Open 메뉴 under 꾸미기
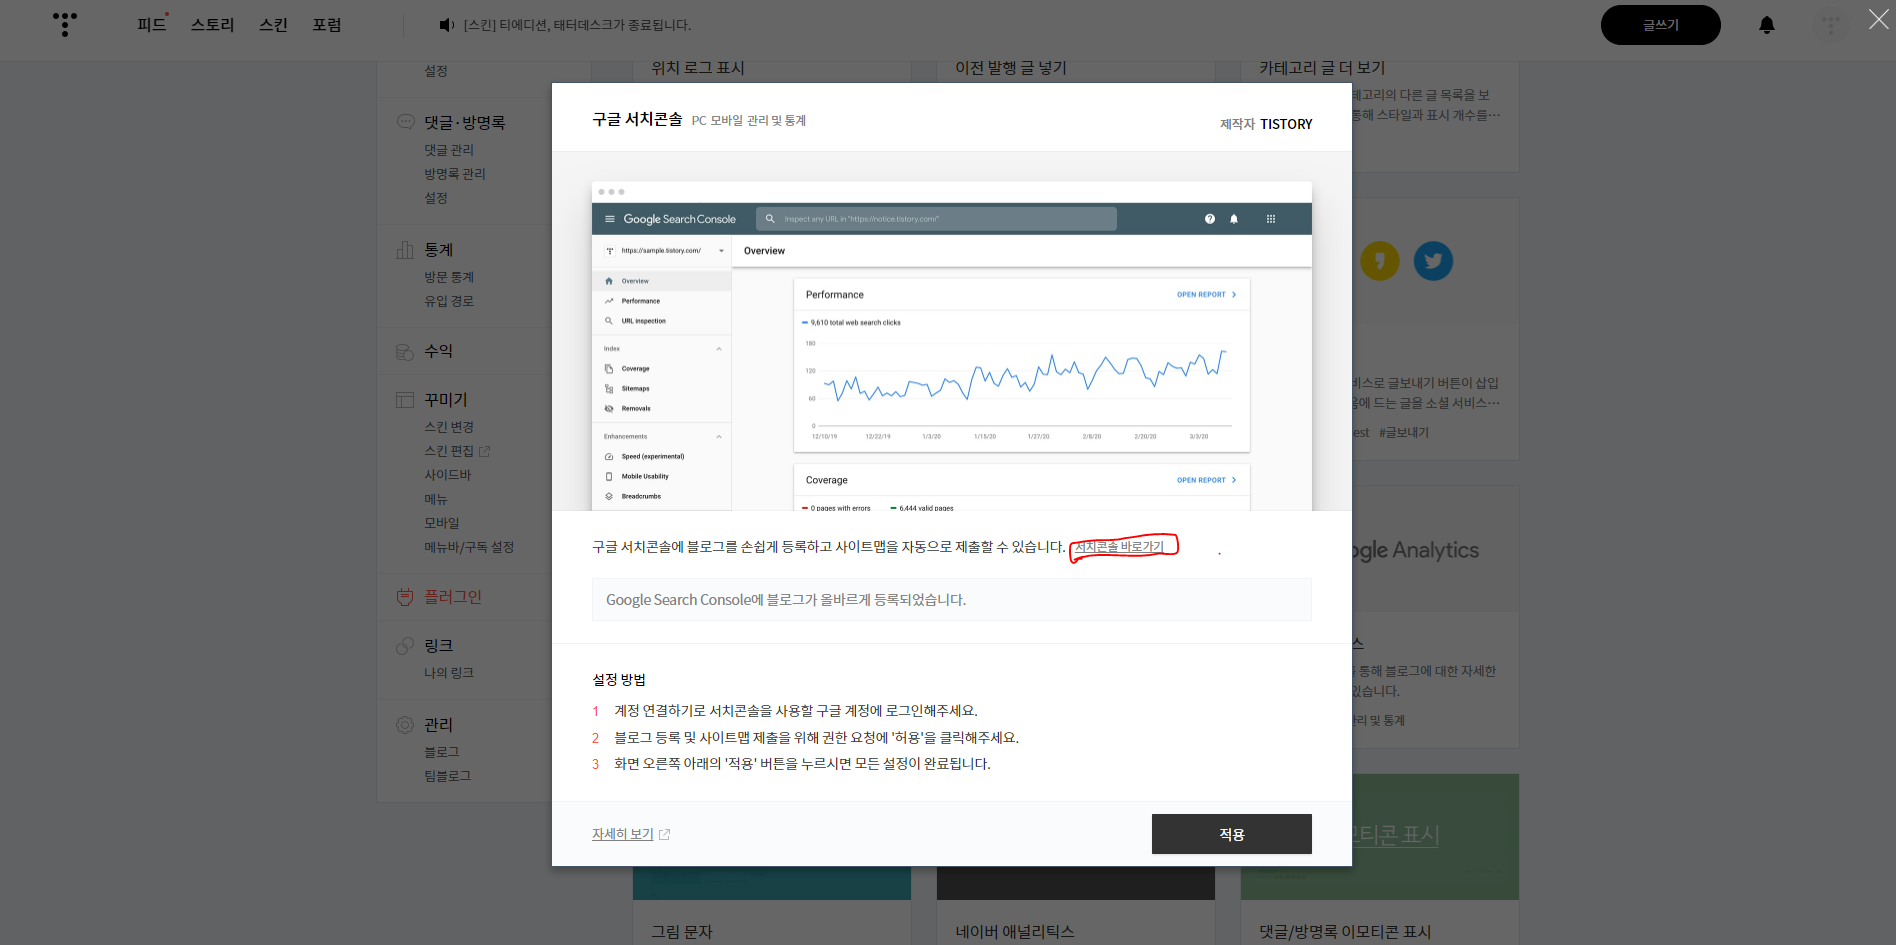 pyautogui.click(x=436, y=499)
